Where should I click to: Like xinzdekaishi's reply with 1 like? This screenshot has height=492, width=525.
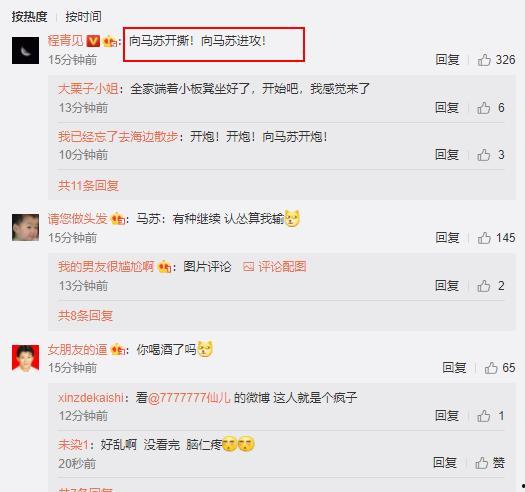click(x=491, y=416)
